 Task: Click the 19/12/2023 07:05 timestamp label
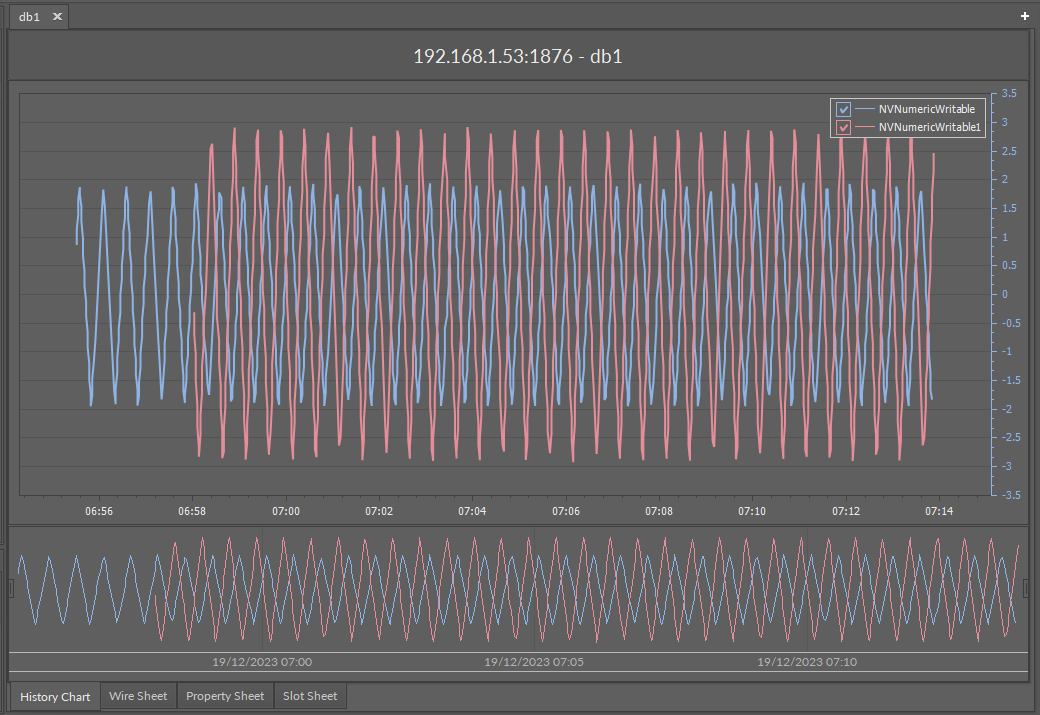point(534,661)
